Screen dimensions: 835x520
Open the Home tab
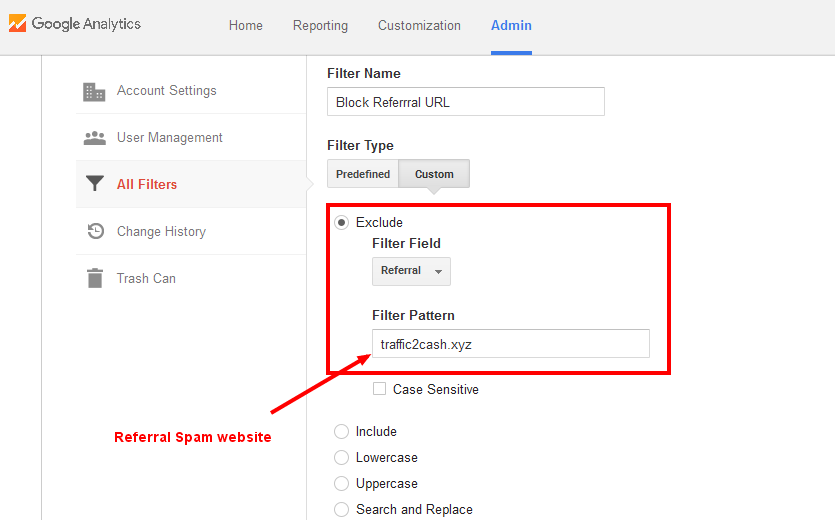245,26
